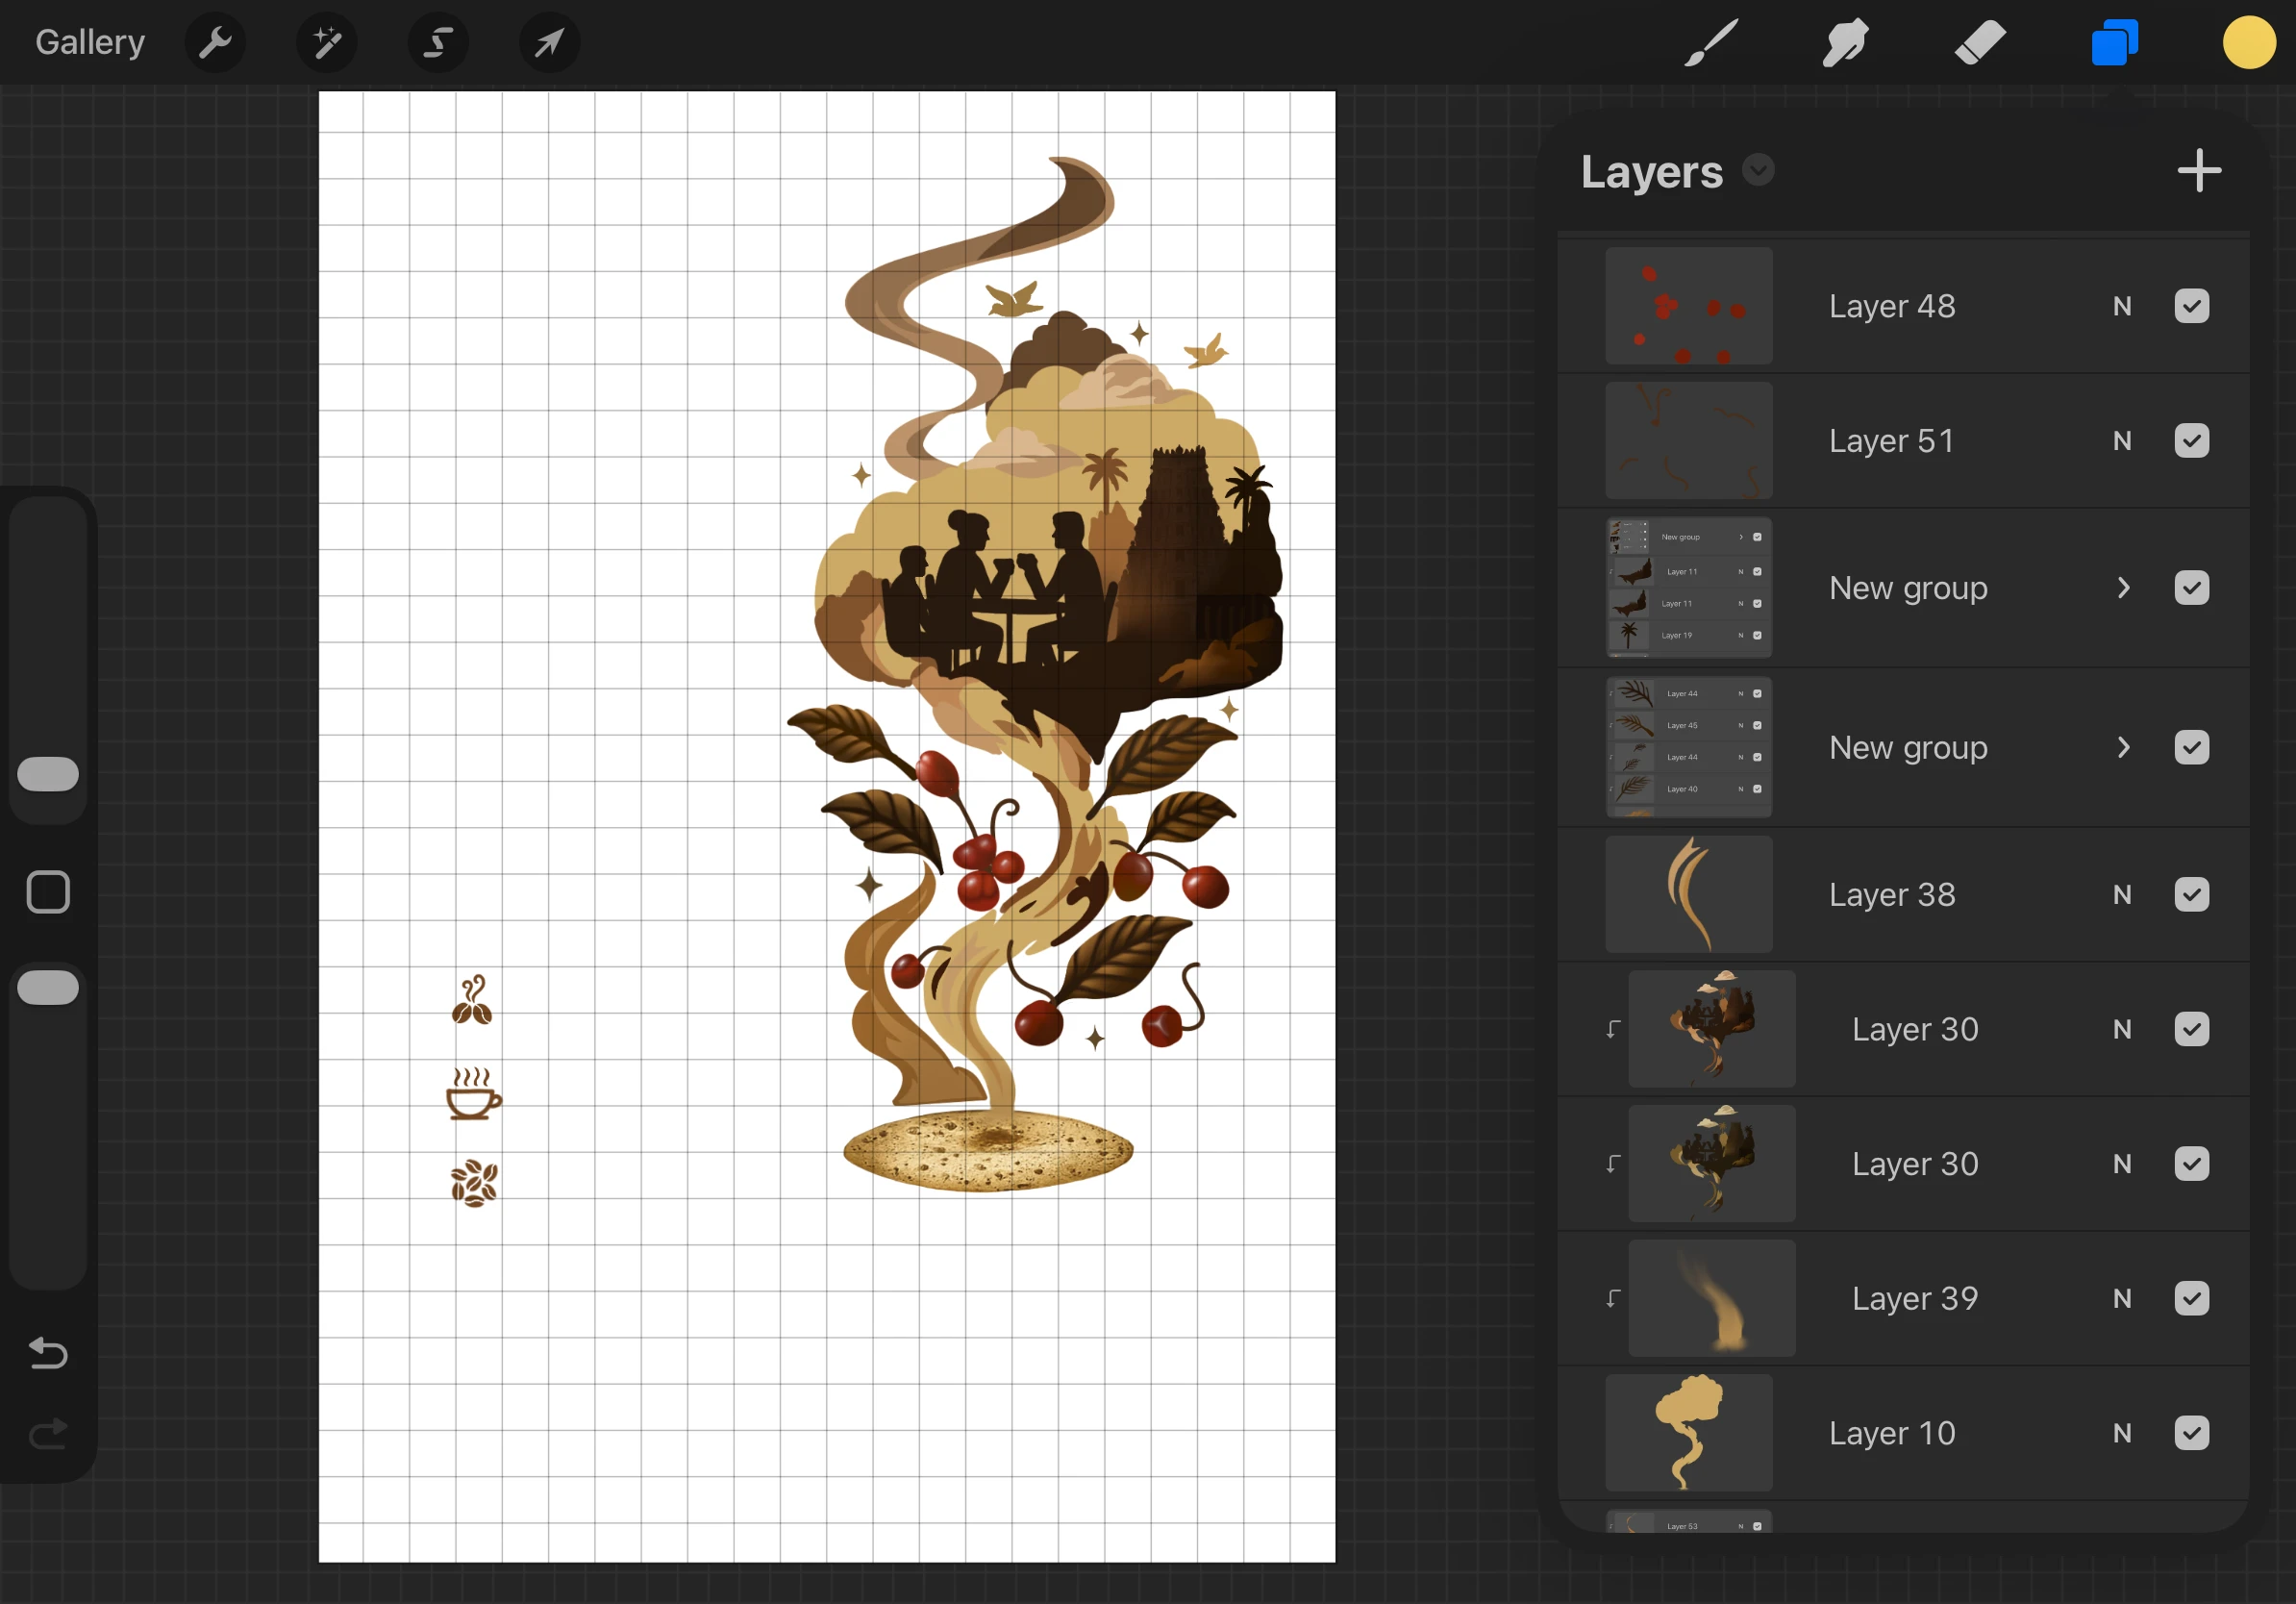Select the Layer 10 cloud shape thumbnail
Screen dimensions: 2296x1604
(1688, 1433)
